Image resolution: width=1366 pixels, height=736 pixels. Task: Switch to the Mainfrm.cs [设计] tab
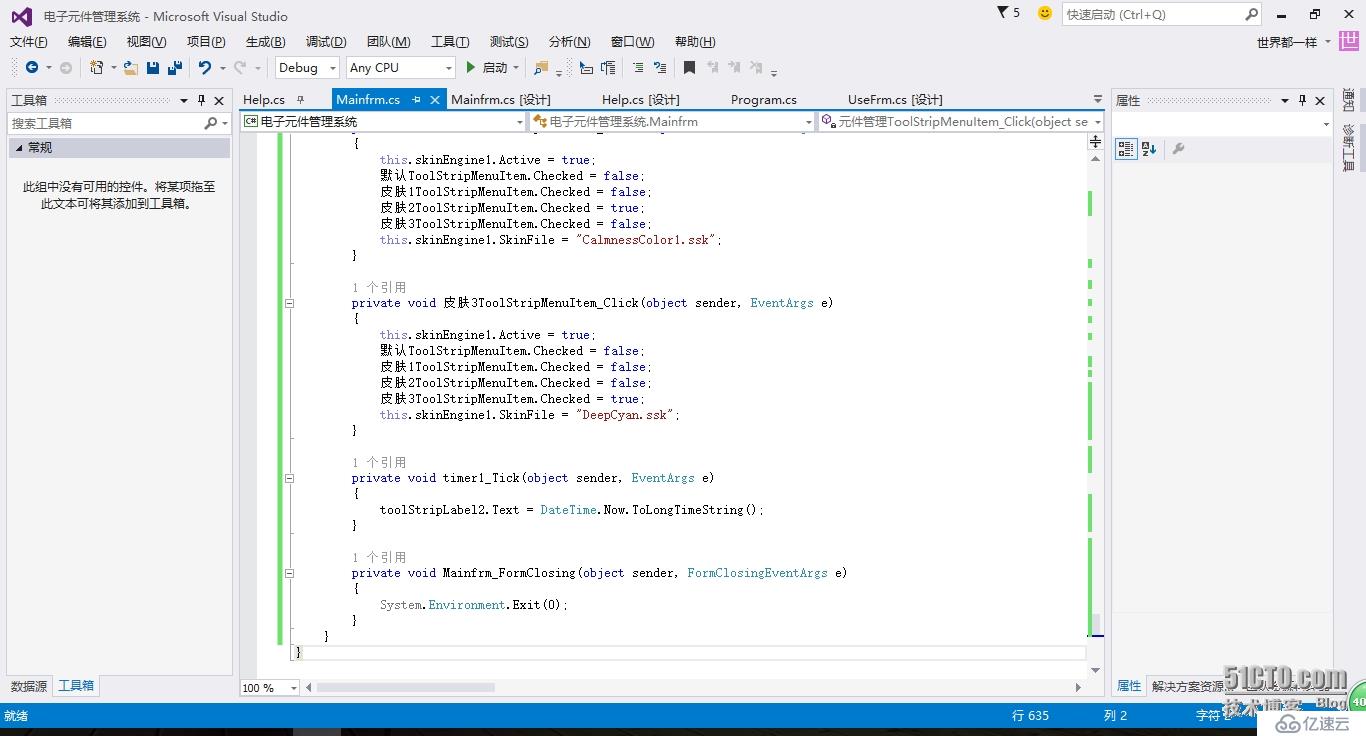[x=501, y=99]
